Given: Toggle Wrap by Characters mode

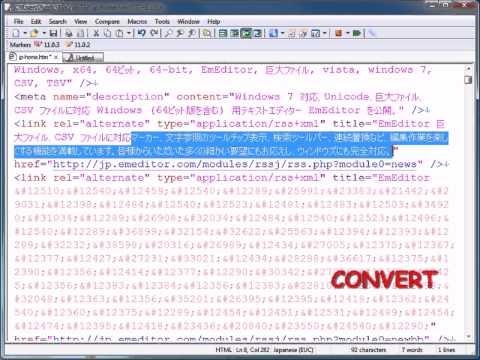Looking at the screenshot, I should coord(235,33).
